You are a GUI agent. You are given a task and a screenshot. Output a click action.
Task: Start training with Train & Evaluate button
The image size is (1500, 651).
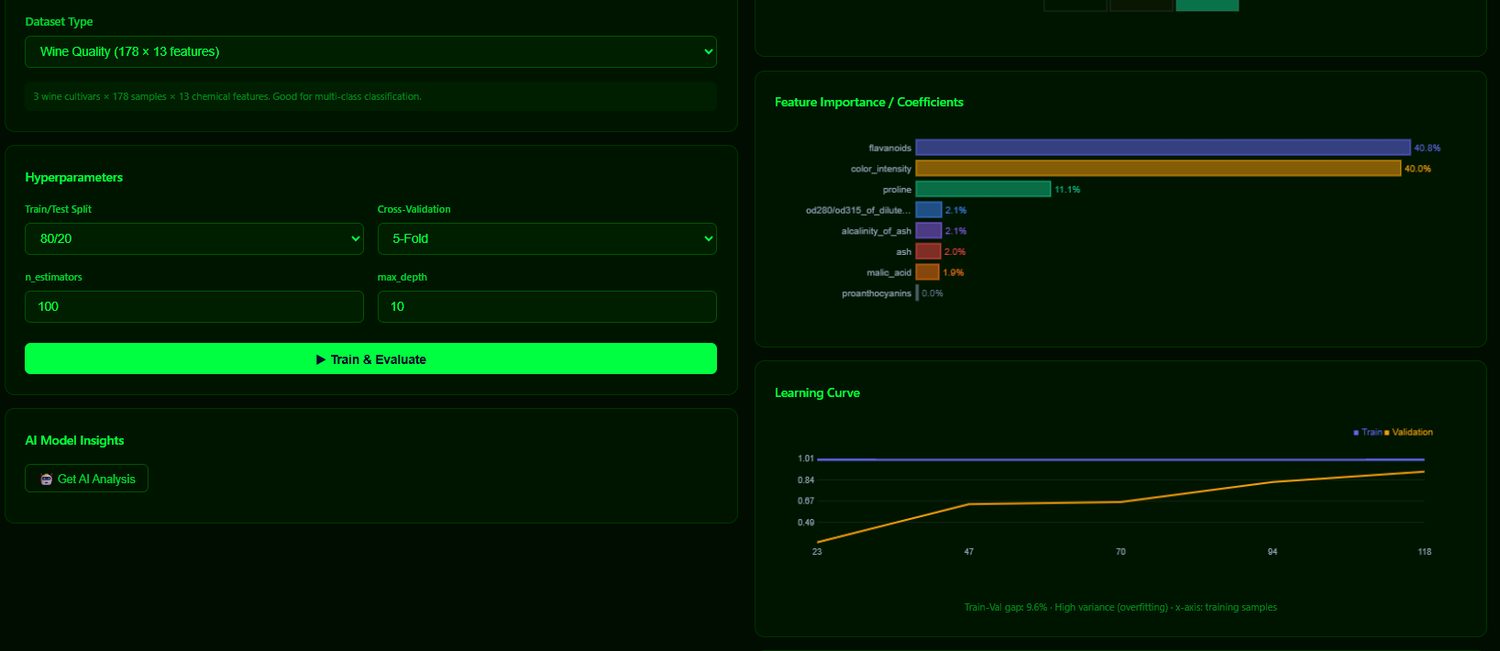[371, 359]
